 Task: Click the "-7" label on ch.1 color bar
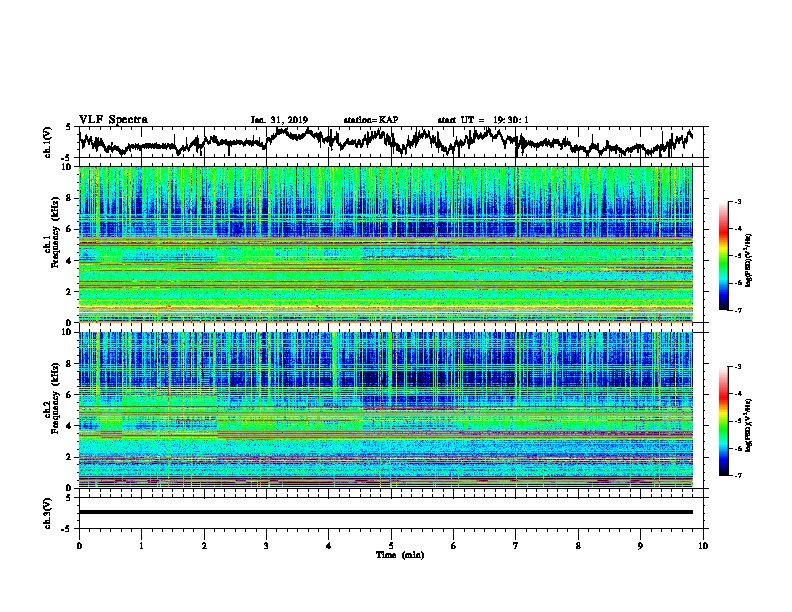click(737, 310)
